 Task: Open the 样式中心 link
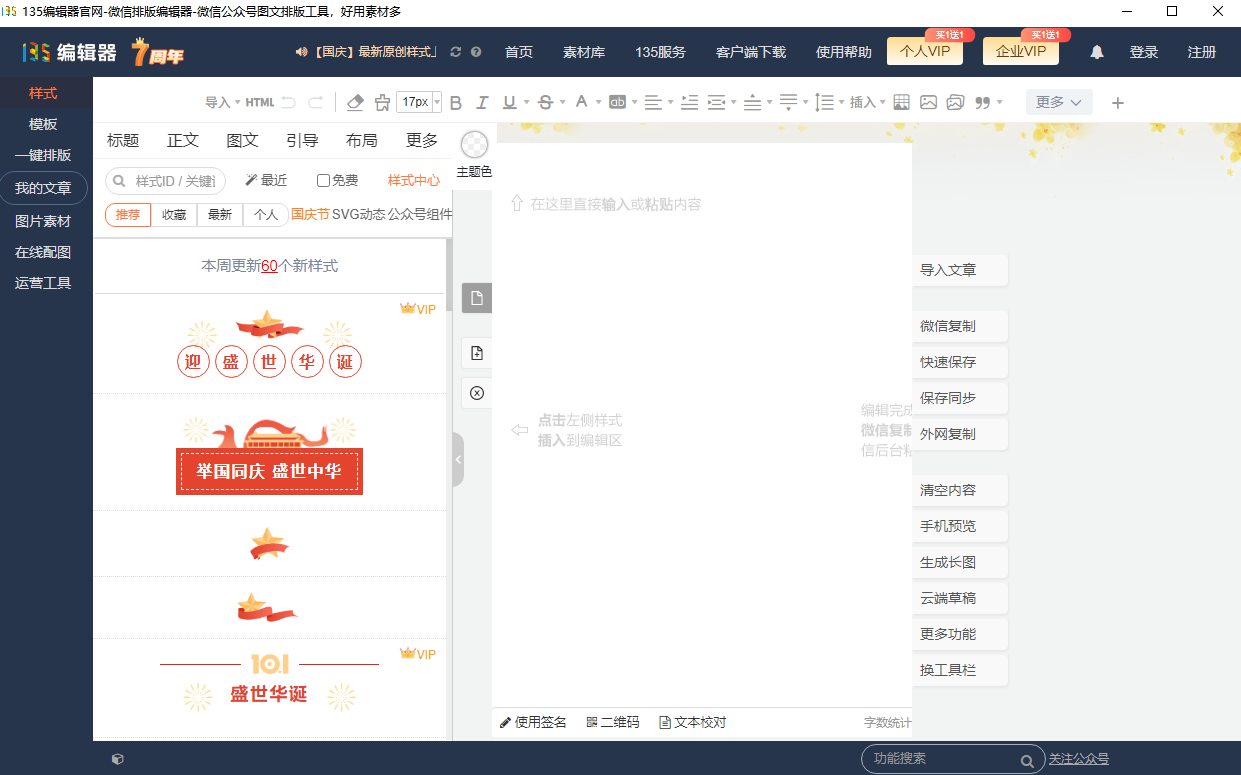413,180
